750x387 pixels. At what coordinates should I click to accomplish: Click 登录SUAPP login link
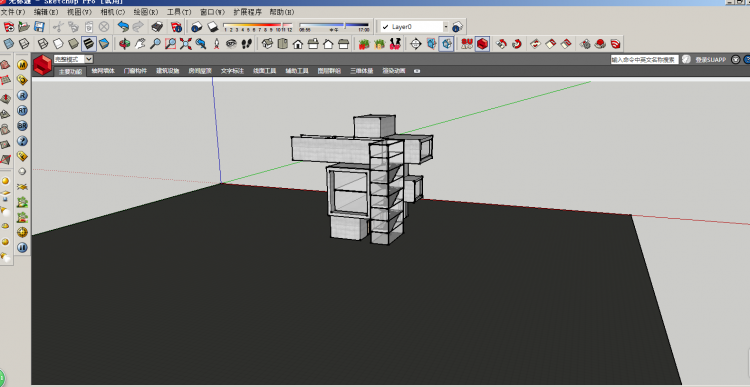(x=711, y=60)
